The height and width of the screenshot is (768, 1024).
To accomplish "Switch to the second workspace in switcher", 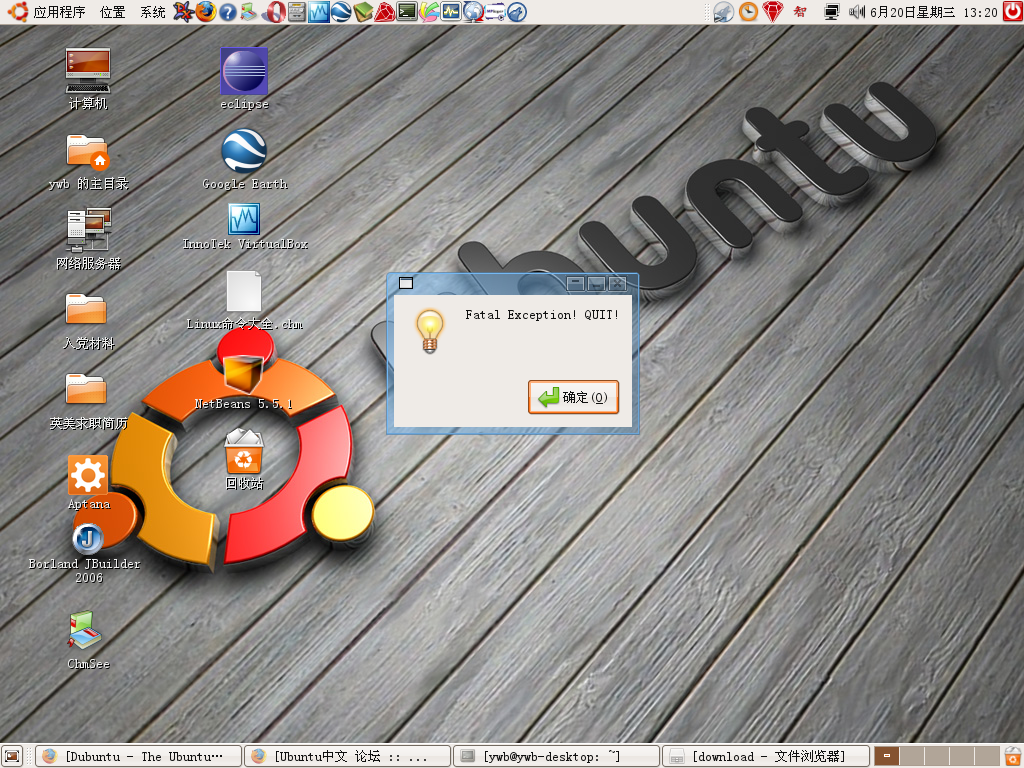I will click(912, 756).
